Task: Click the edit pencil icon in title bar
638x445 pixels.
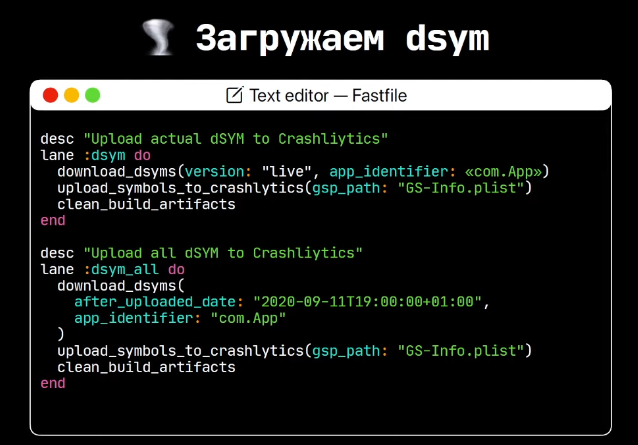Action: click(x=235, y=95)
